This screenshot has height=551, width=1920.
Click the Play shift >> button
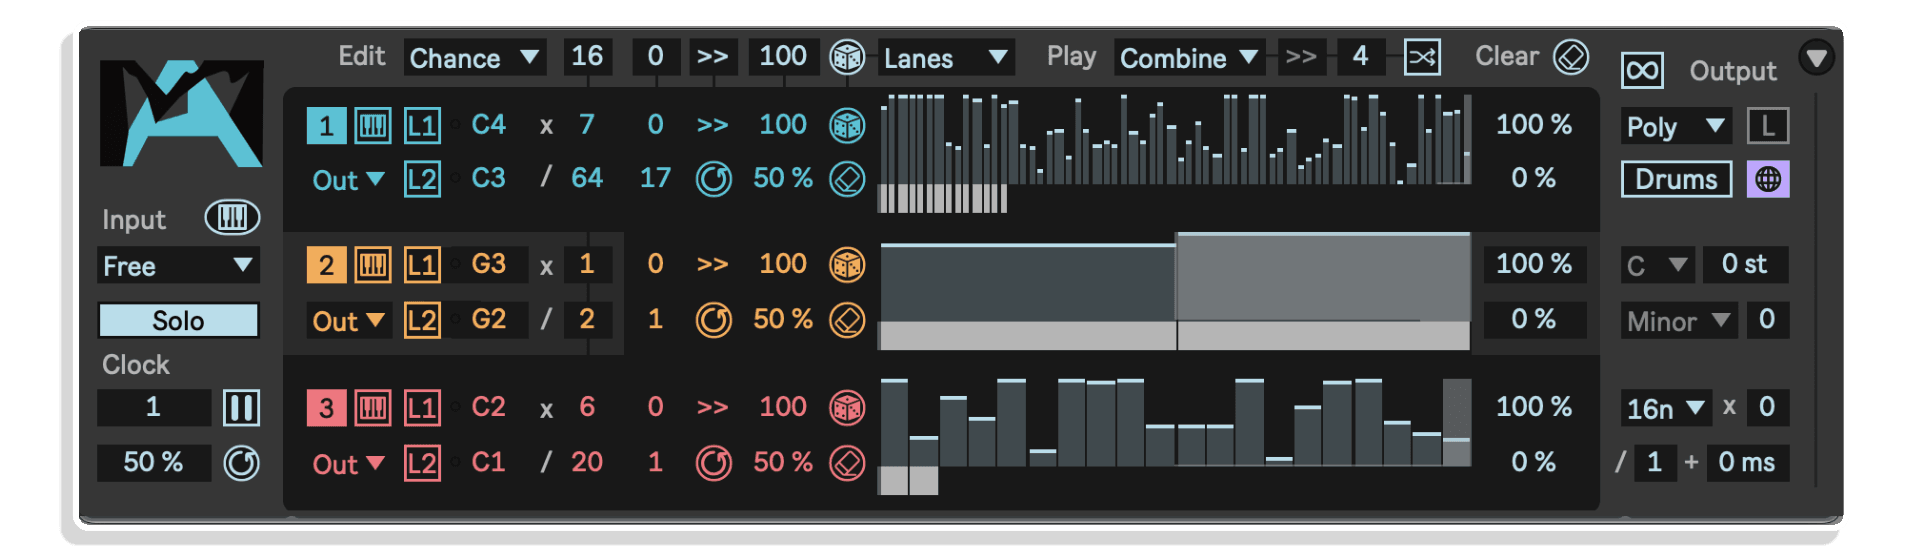[1300, 57]
